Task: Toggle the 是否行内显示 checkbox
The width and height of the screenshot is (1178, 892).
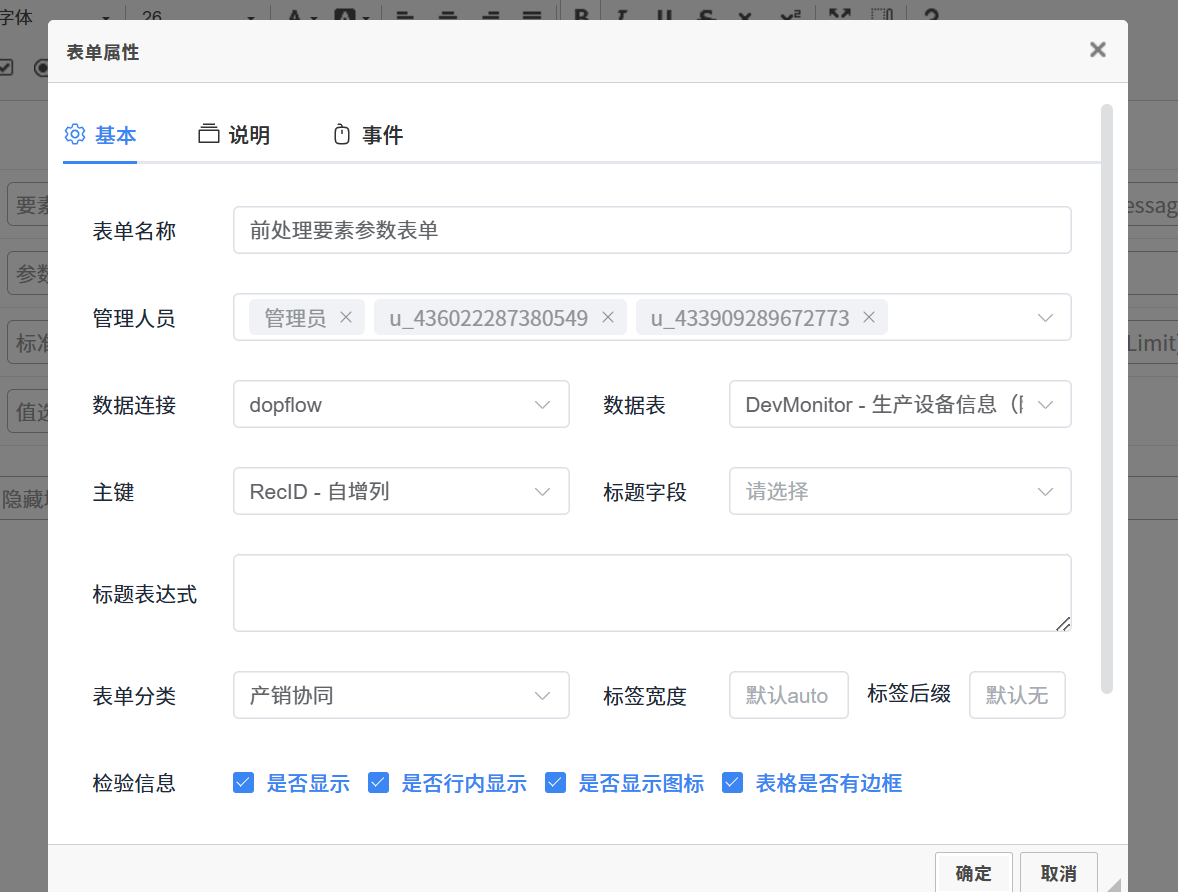Action: click(378, 782)
